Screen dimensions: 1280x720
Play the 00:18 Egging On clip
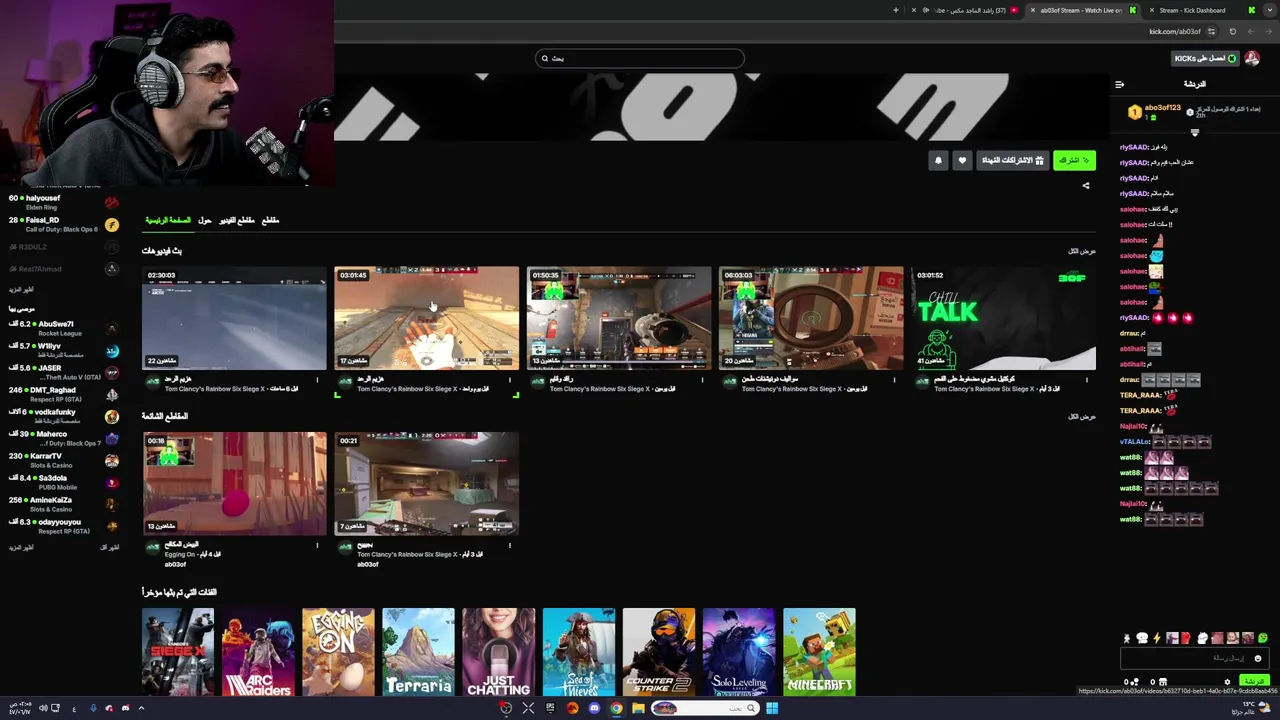coord(234,483)
